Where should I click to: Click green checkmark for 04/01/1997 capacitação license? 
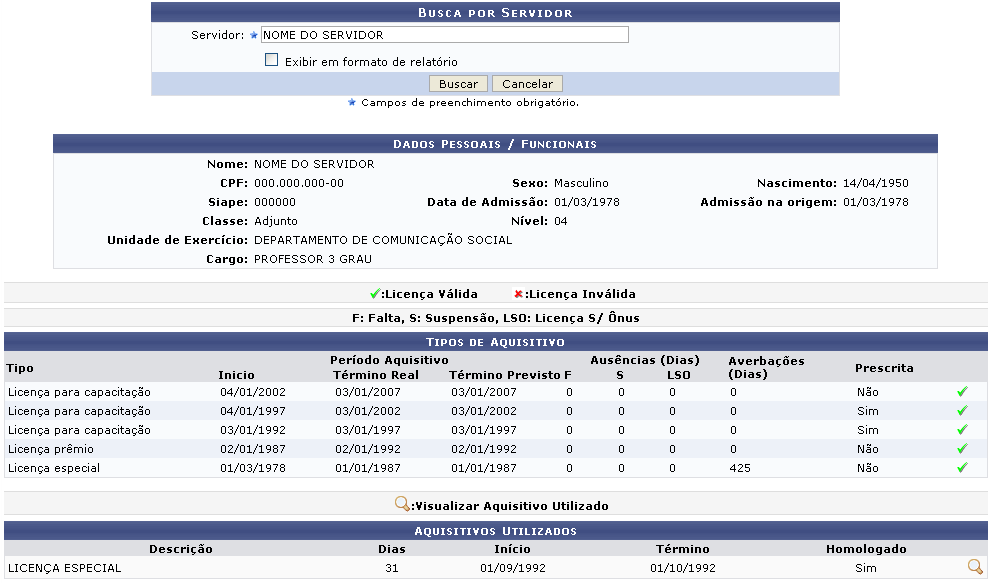[x=962, y=411]
